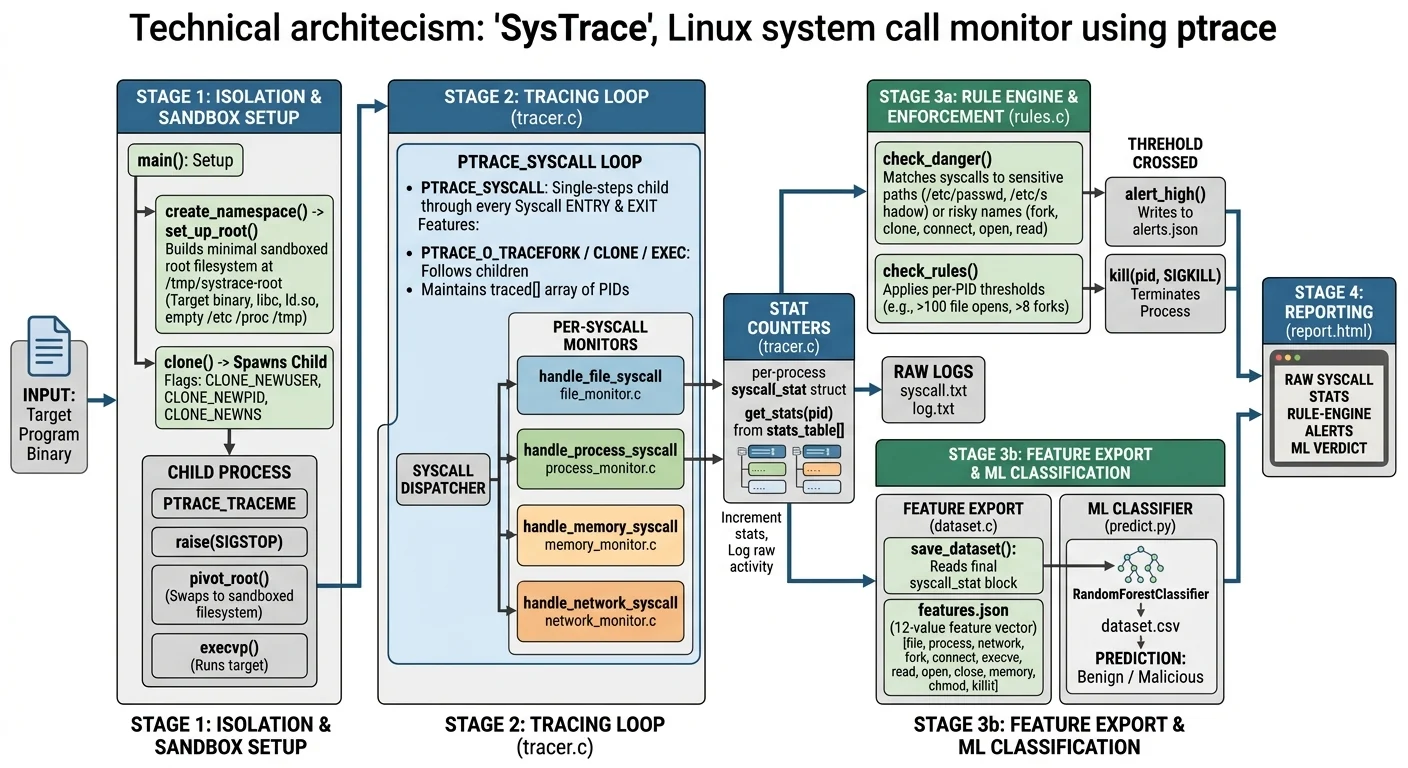Viewport: 1408px width, 768px height.
Task: Click the ML CLASSIFIER (predict.py) heading
Action: point(1140,516)
